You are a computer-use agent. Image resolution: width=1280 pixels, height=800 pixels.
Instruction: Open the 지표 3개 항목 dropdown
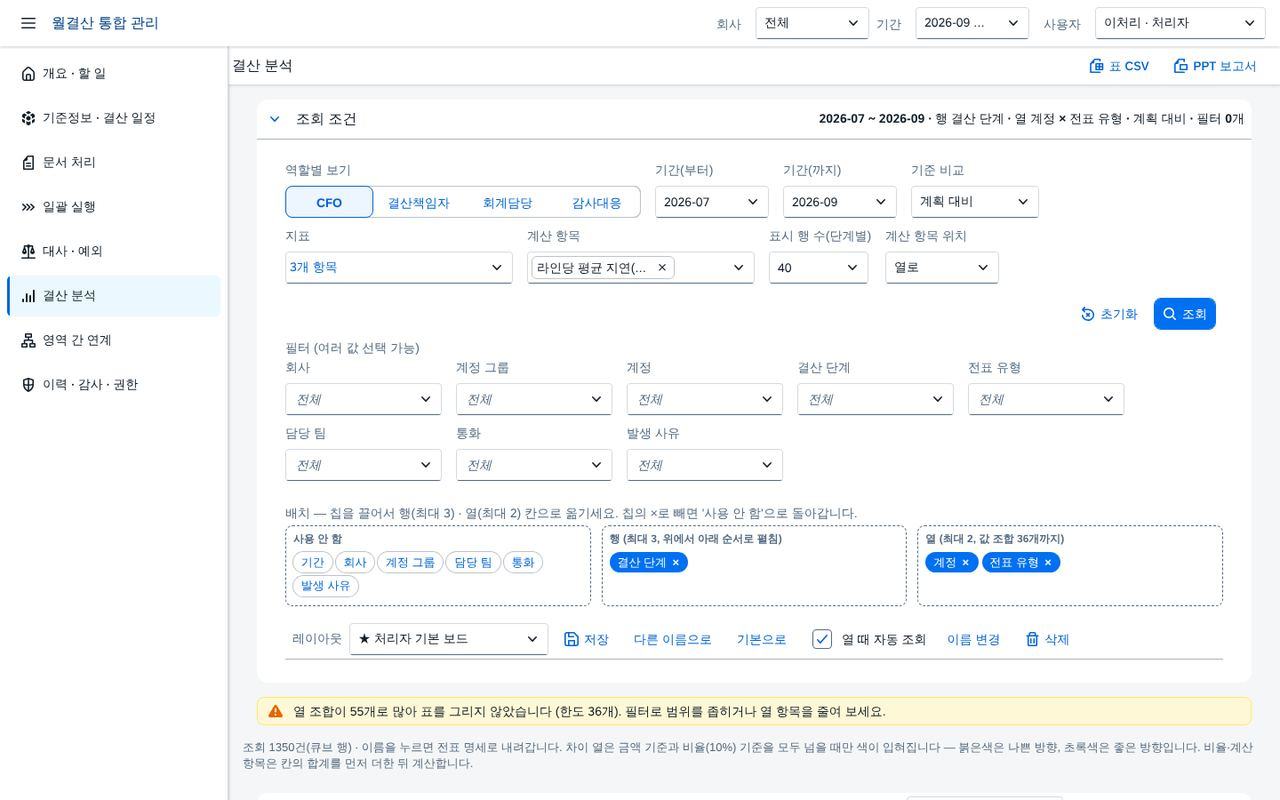pos(399,268)
